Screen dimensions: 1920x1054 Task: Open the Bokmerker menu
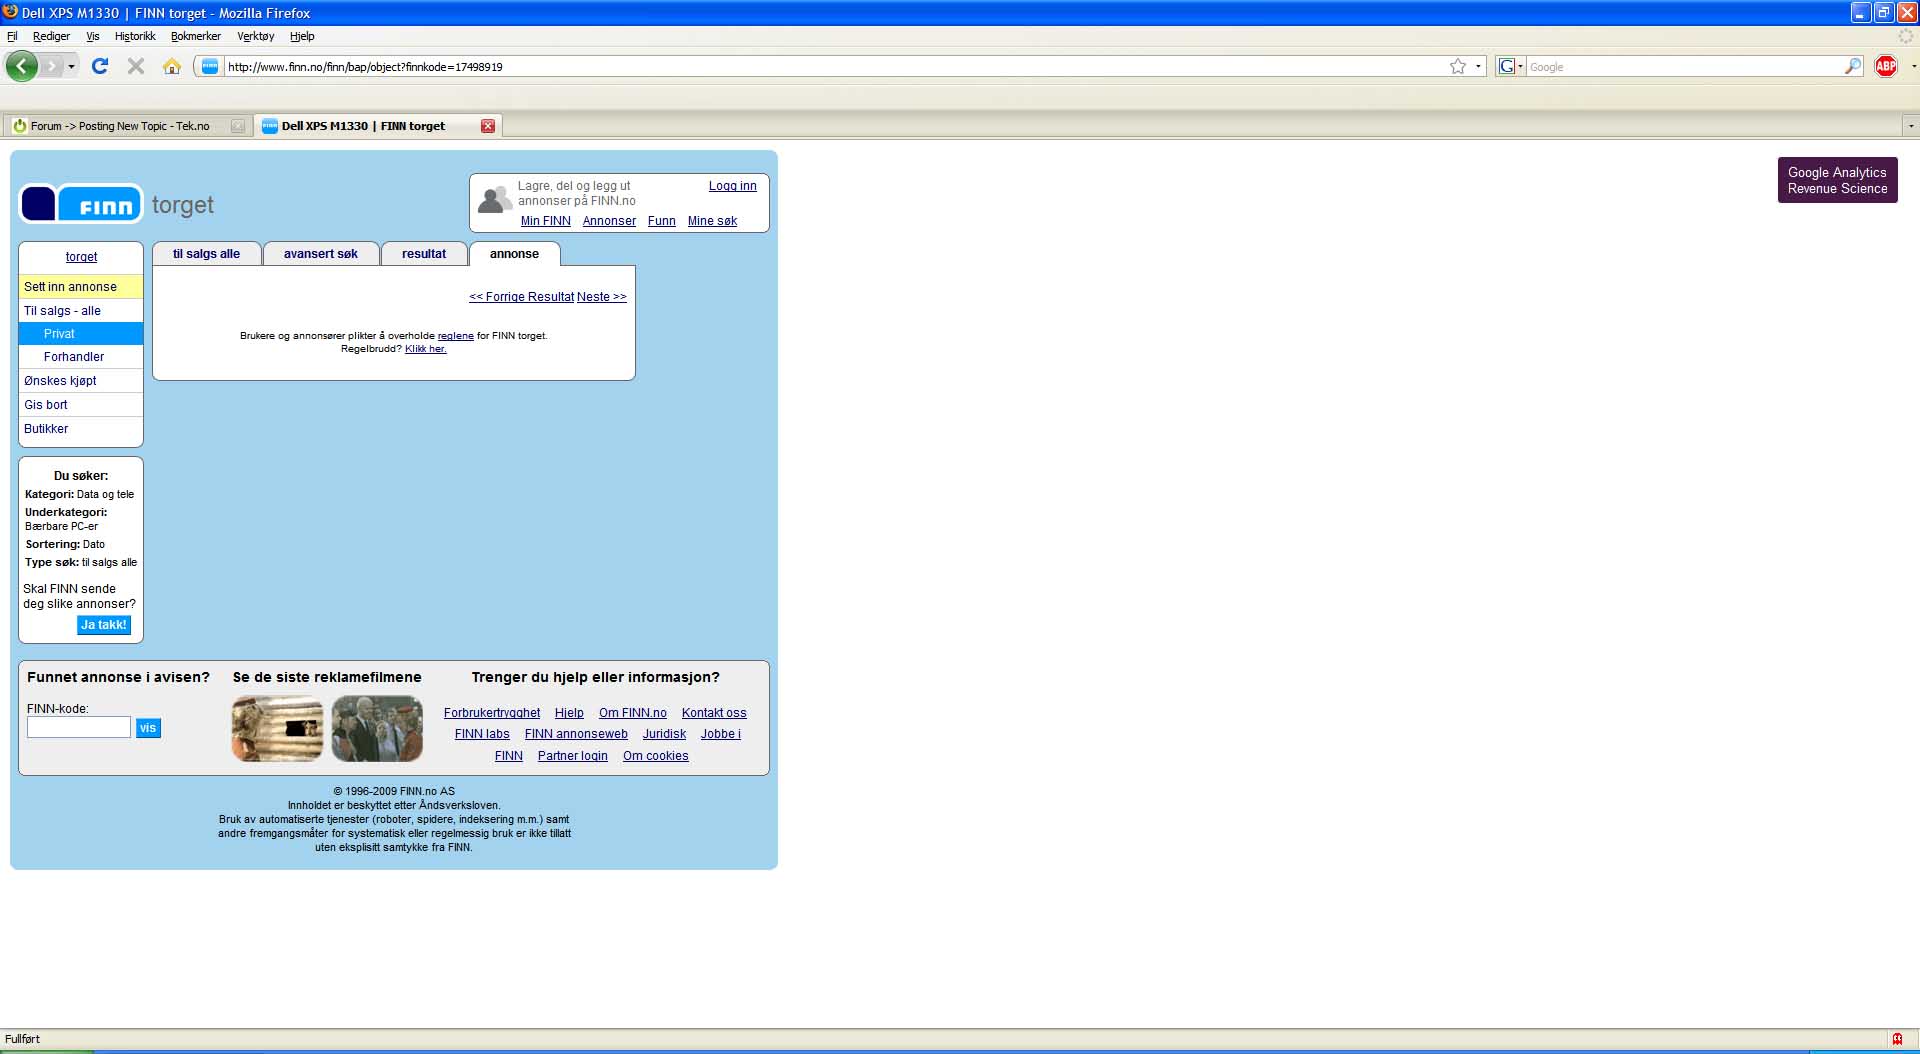[x=196, y=36]
